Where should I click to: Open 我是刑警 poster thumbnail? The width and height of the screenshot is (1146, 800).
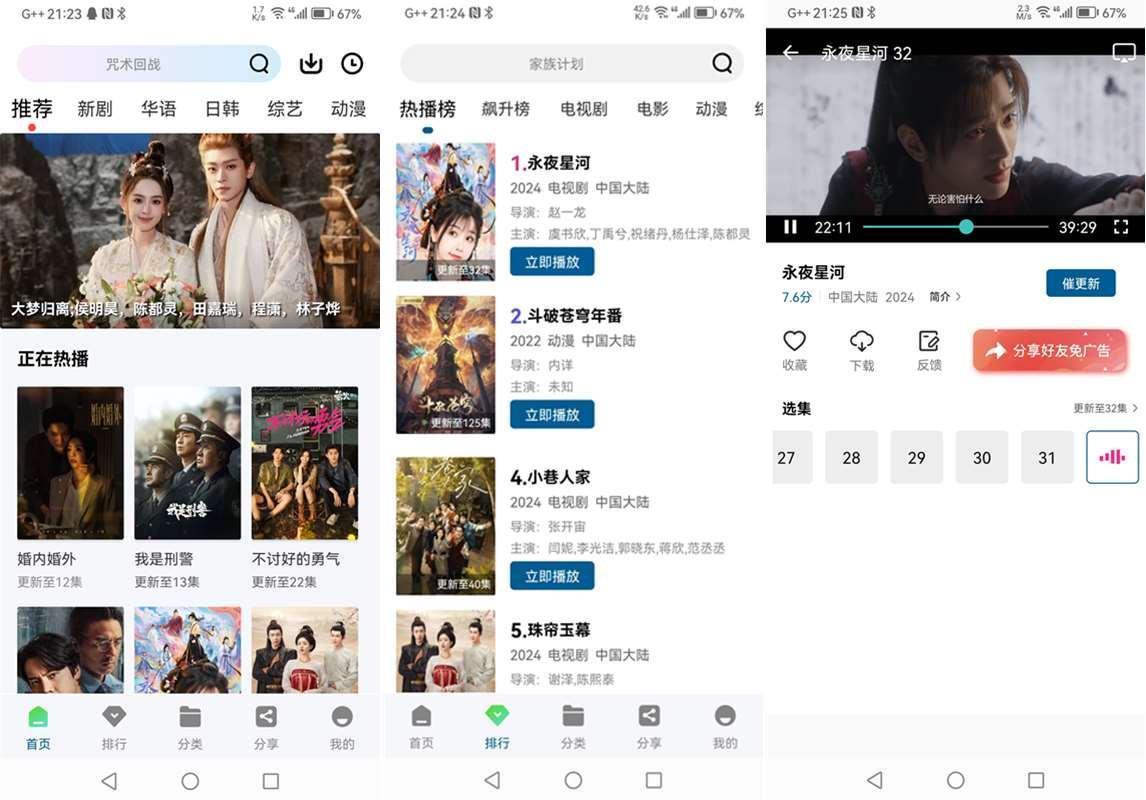coord(187,463)
